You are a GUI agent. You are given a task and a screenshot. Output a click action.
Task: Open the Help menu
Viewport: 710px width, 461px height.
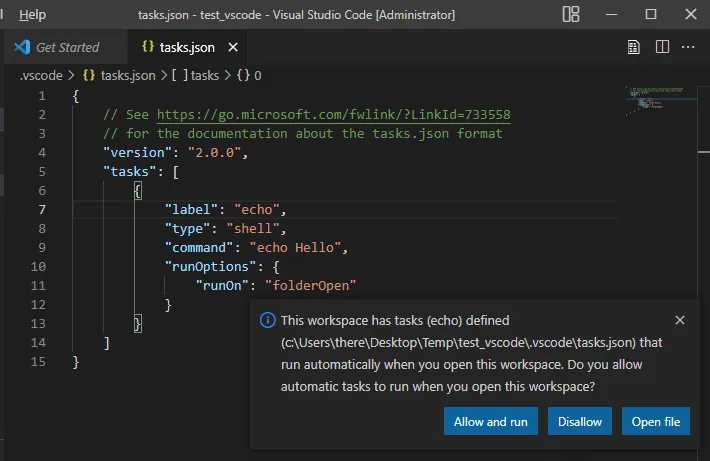tap(32, 15)
